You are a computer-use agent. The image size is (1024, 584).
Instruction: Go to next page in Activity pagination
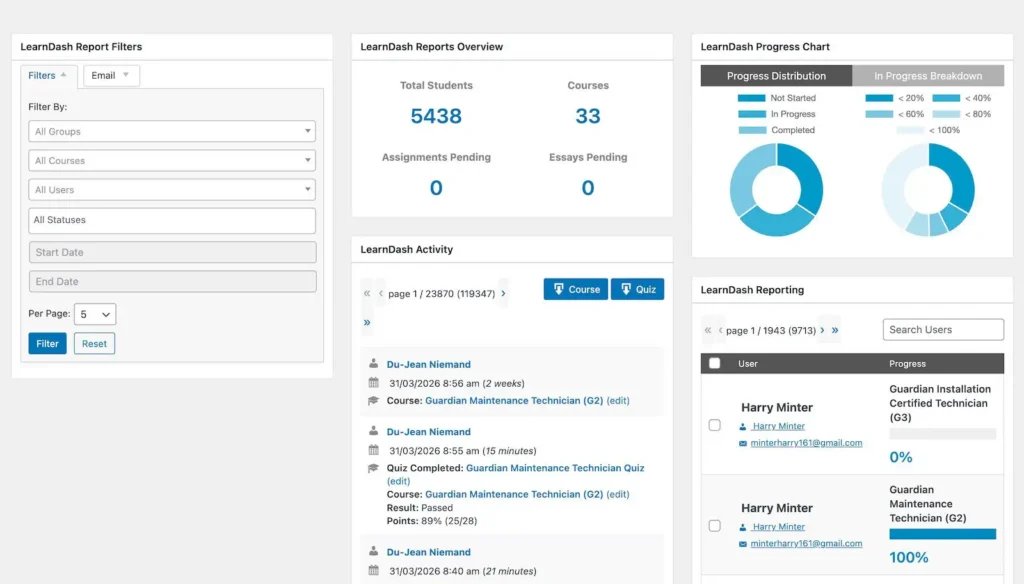(x=504, y=293)
